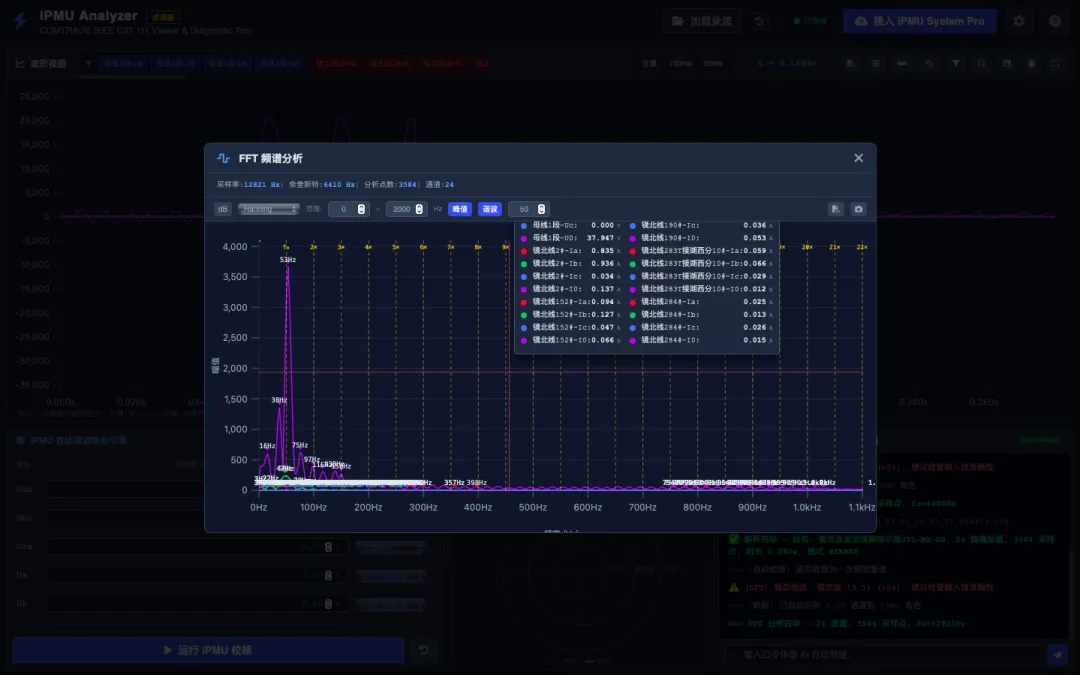
Task: Click reload icon next to 加载录波
Action: 759,21
